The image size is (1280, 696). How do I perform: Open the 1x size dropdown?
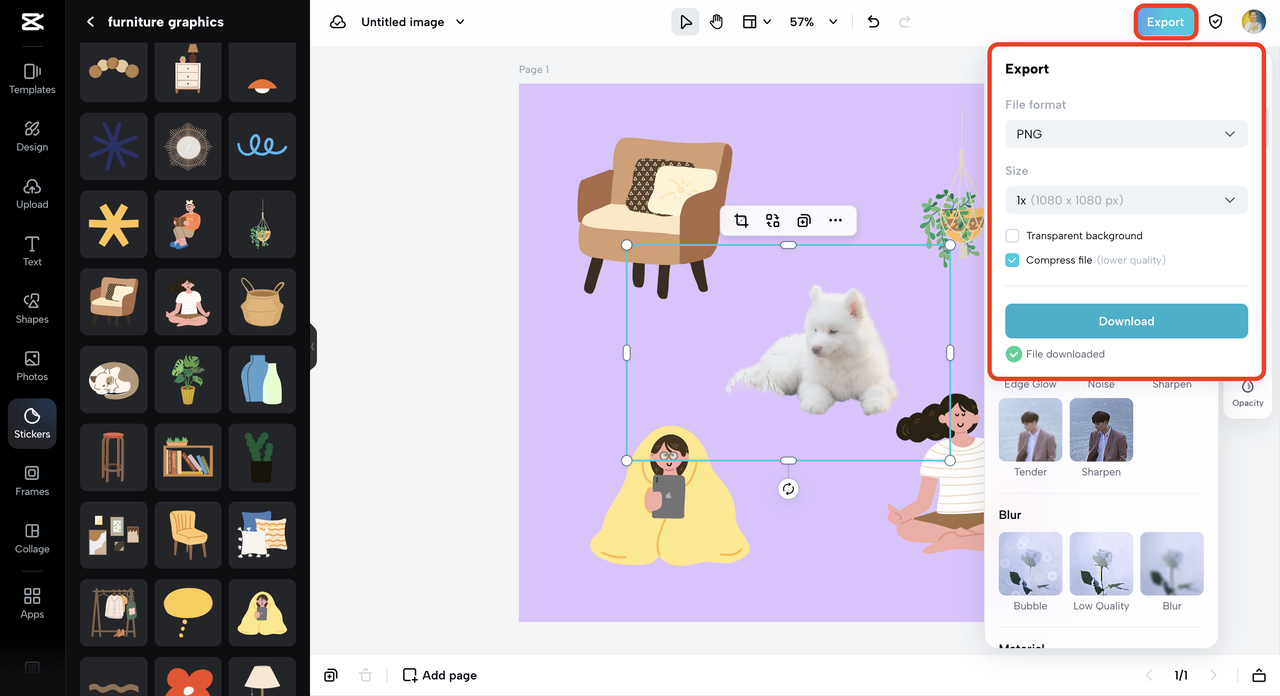1126,200
